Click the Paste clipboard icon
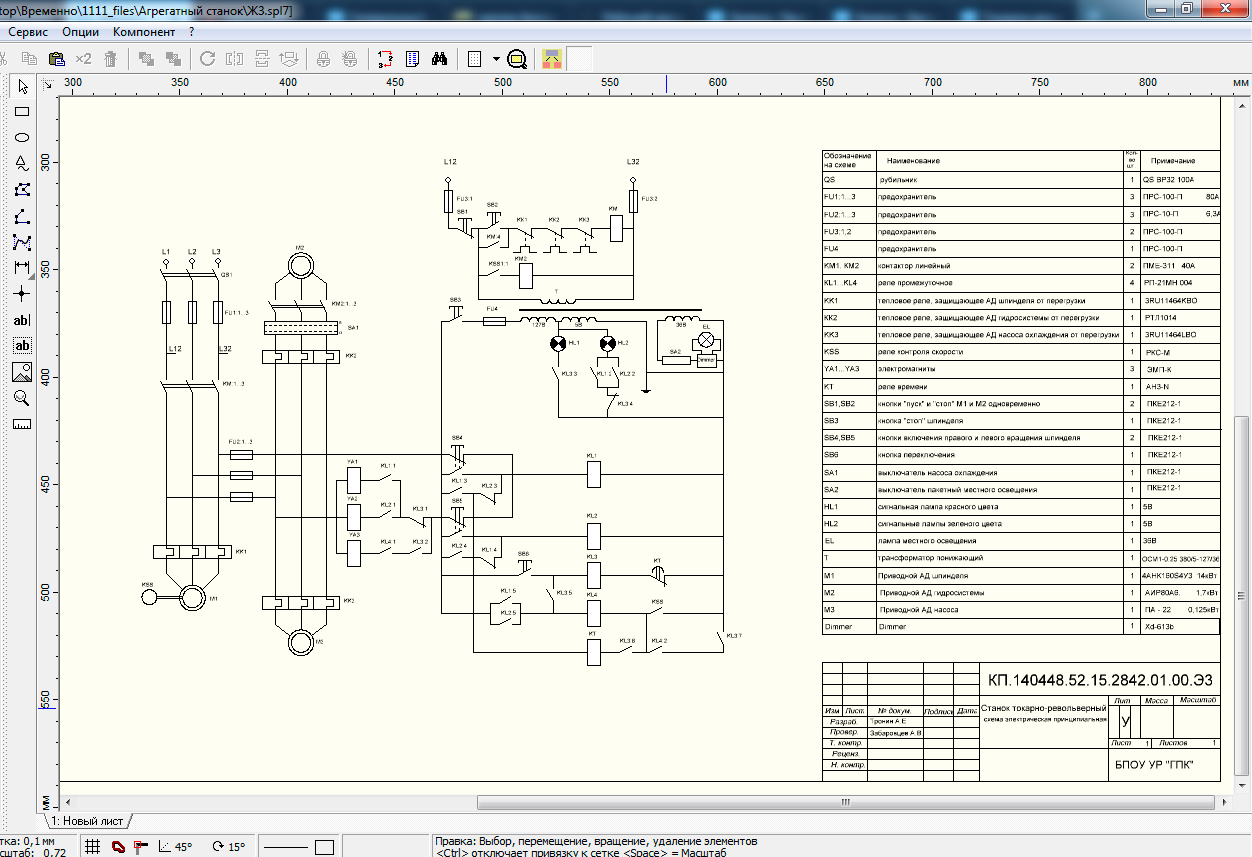Screen dimensions: 1252x857 pyautogui.click(x=57, y=58)
